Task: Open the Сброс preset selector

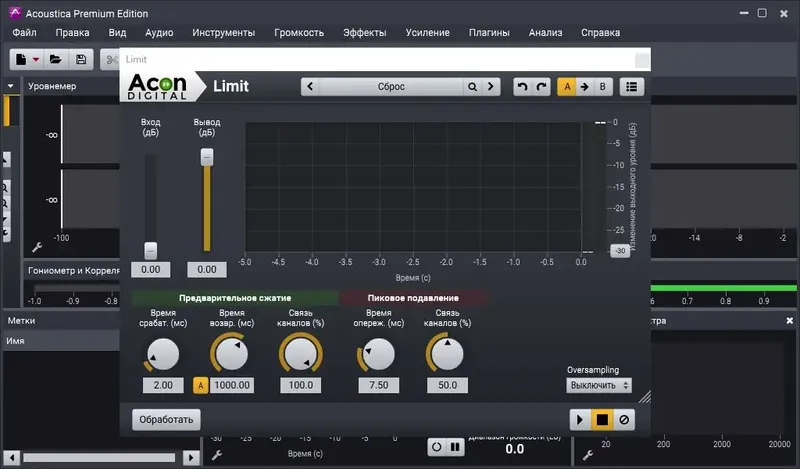Action: [391, 87]
